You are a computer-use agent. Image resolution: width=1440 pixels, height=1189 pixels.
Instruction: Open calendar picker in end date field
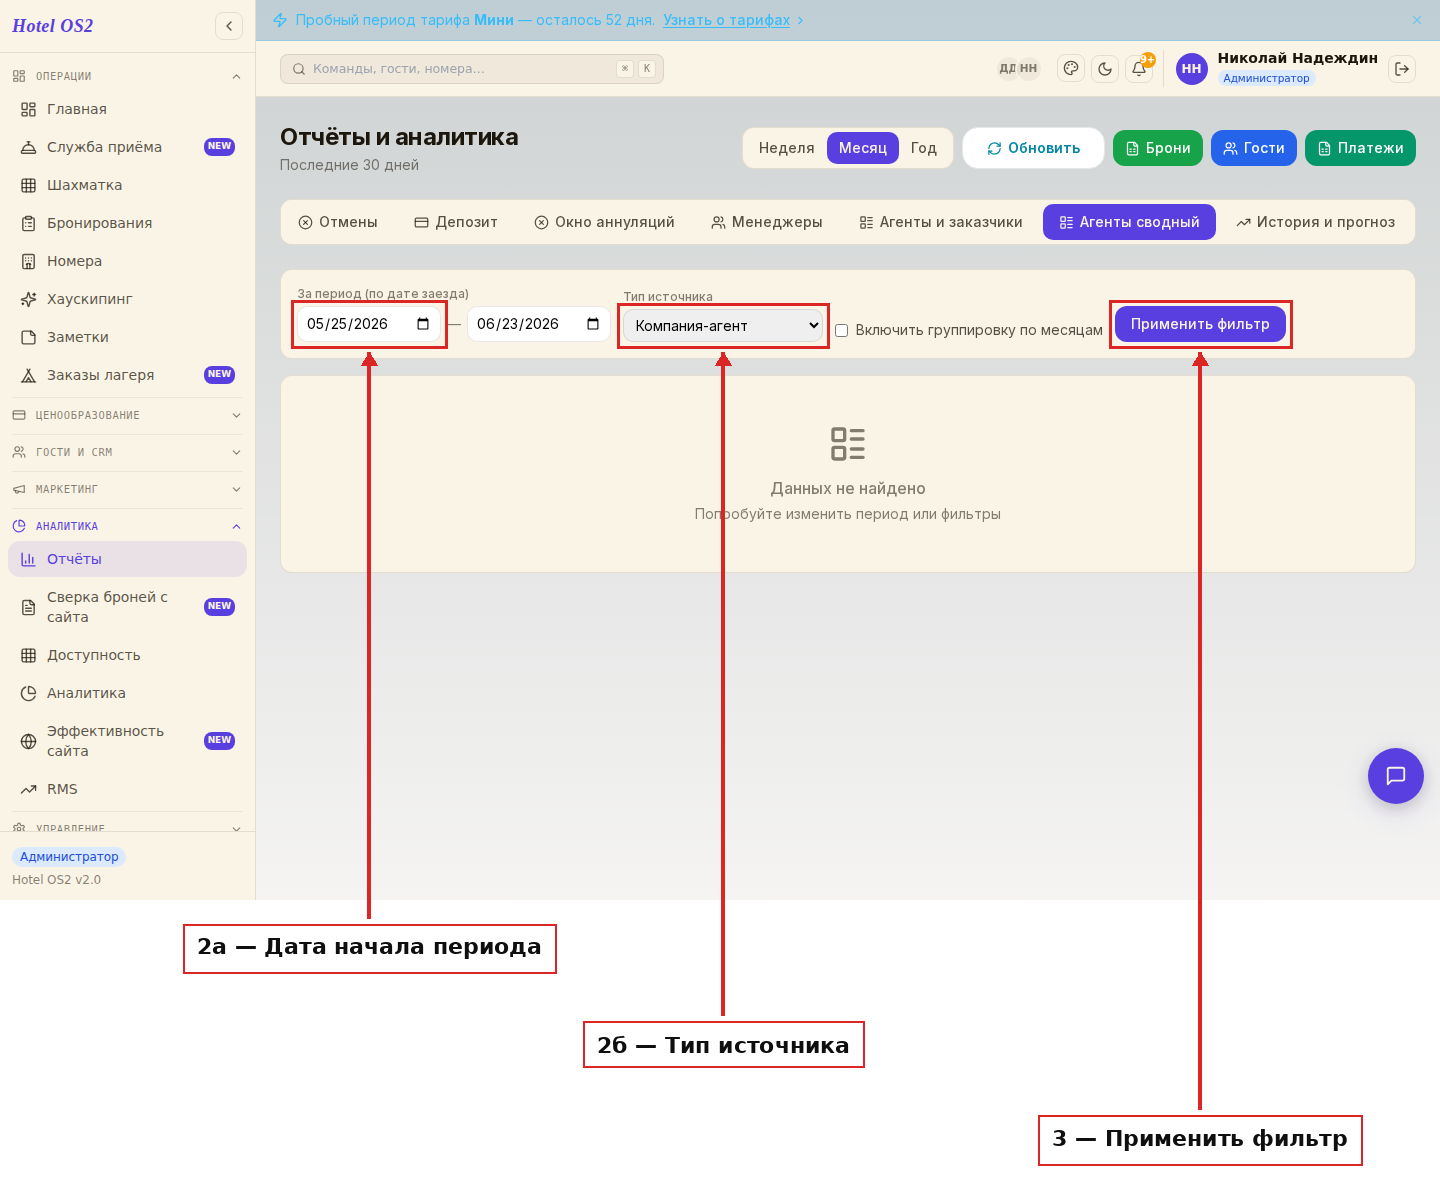593,324
